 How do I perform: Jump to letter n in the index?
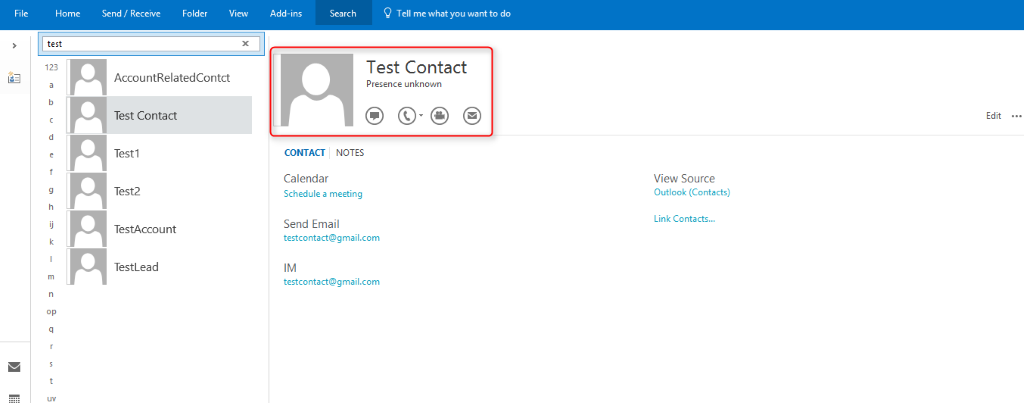click(52, 294)
